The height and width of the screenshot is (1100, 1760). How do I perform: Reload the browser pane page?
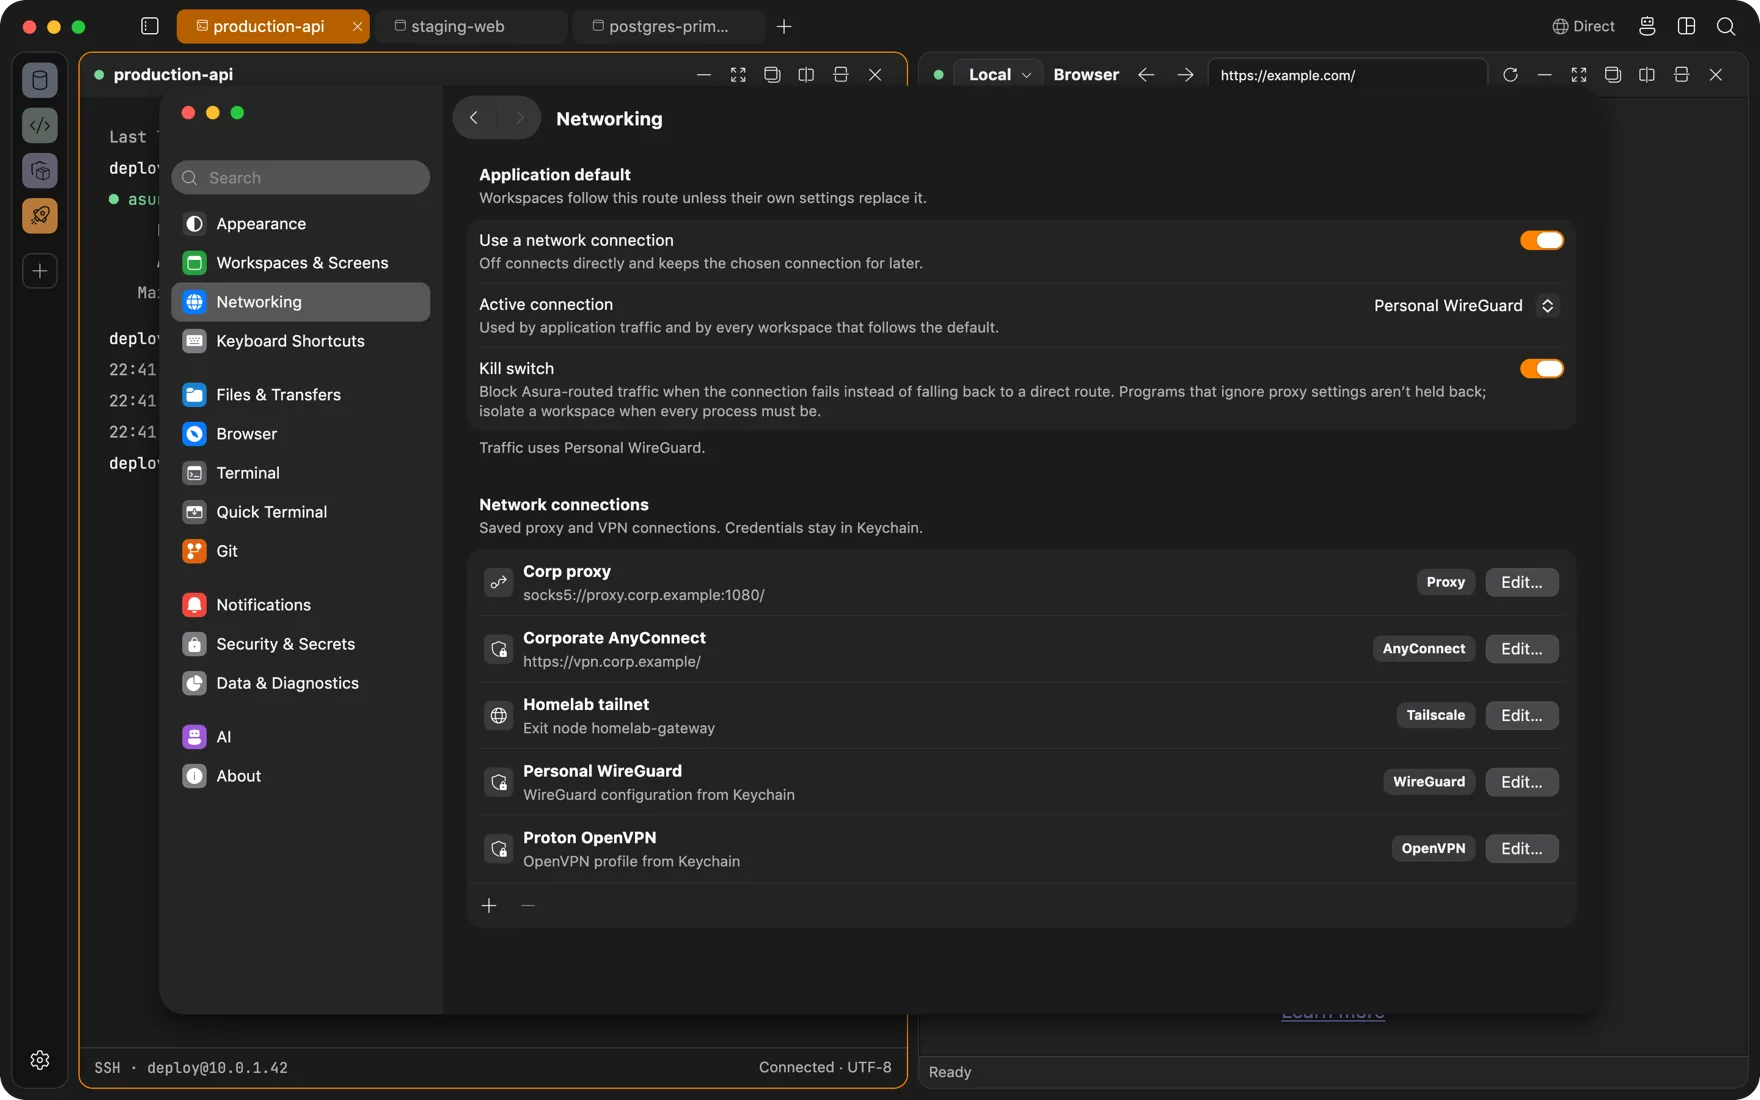[1510, 74]
